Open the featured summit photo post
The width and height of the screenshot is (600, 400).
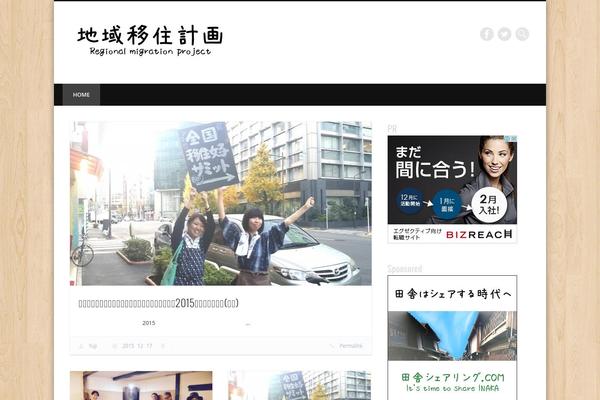[221, 203]
